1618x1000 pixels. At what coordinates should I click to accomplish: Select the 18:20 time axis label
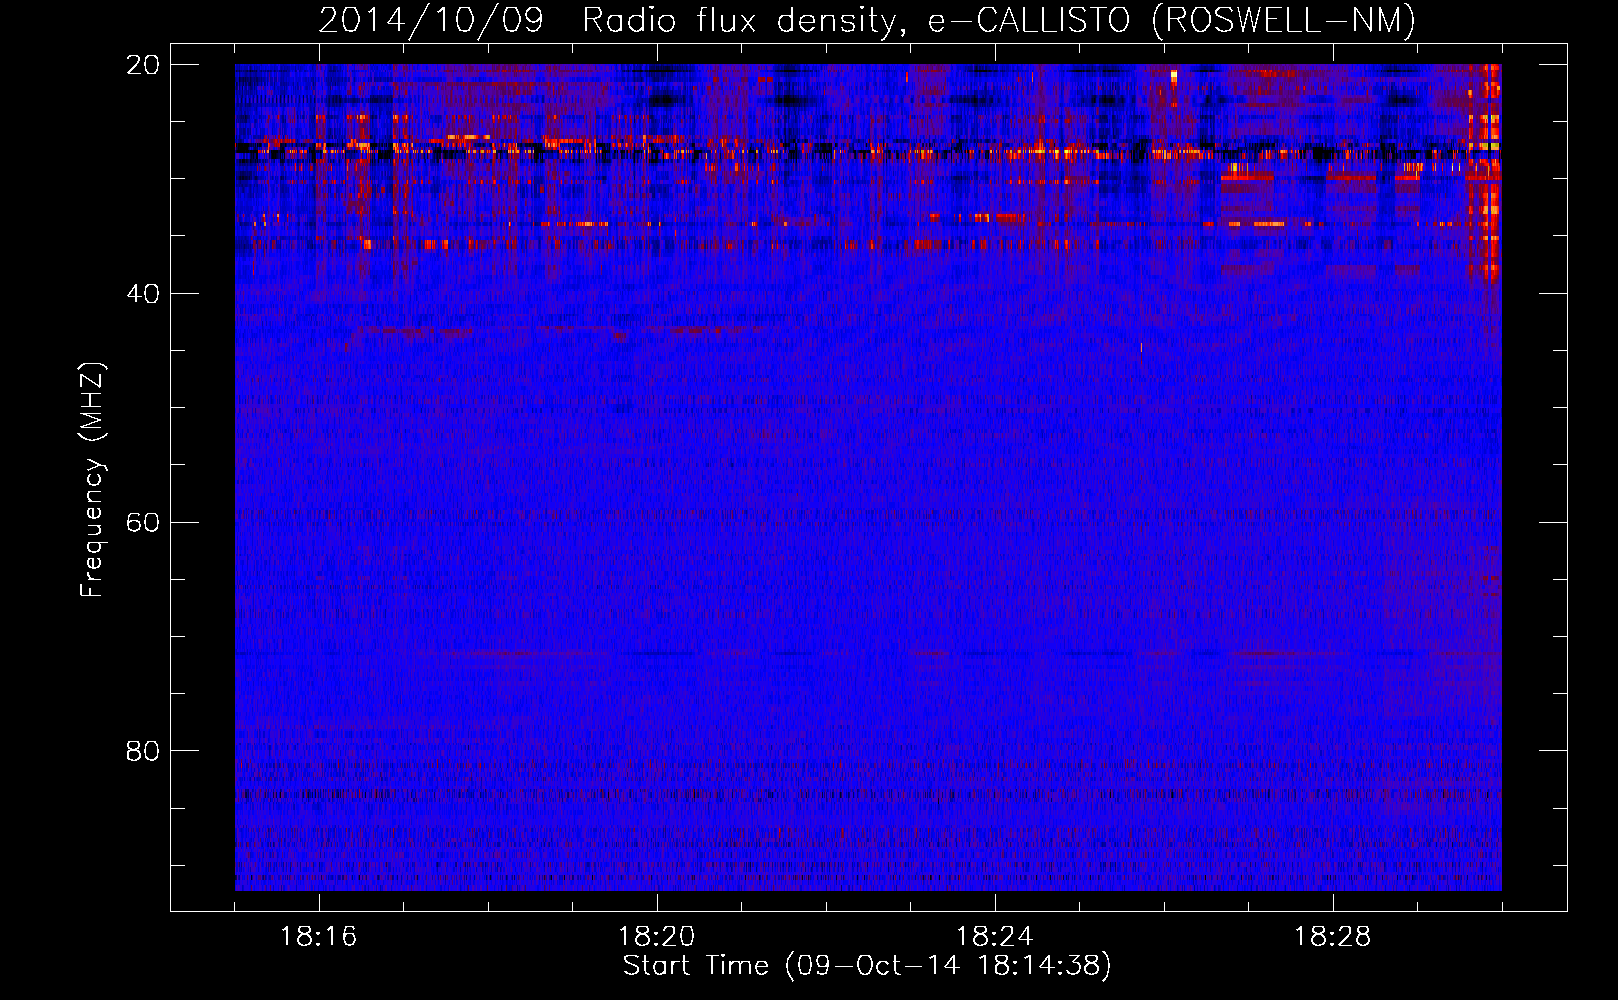(656, 937)
